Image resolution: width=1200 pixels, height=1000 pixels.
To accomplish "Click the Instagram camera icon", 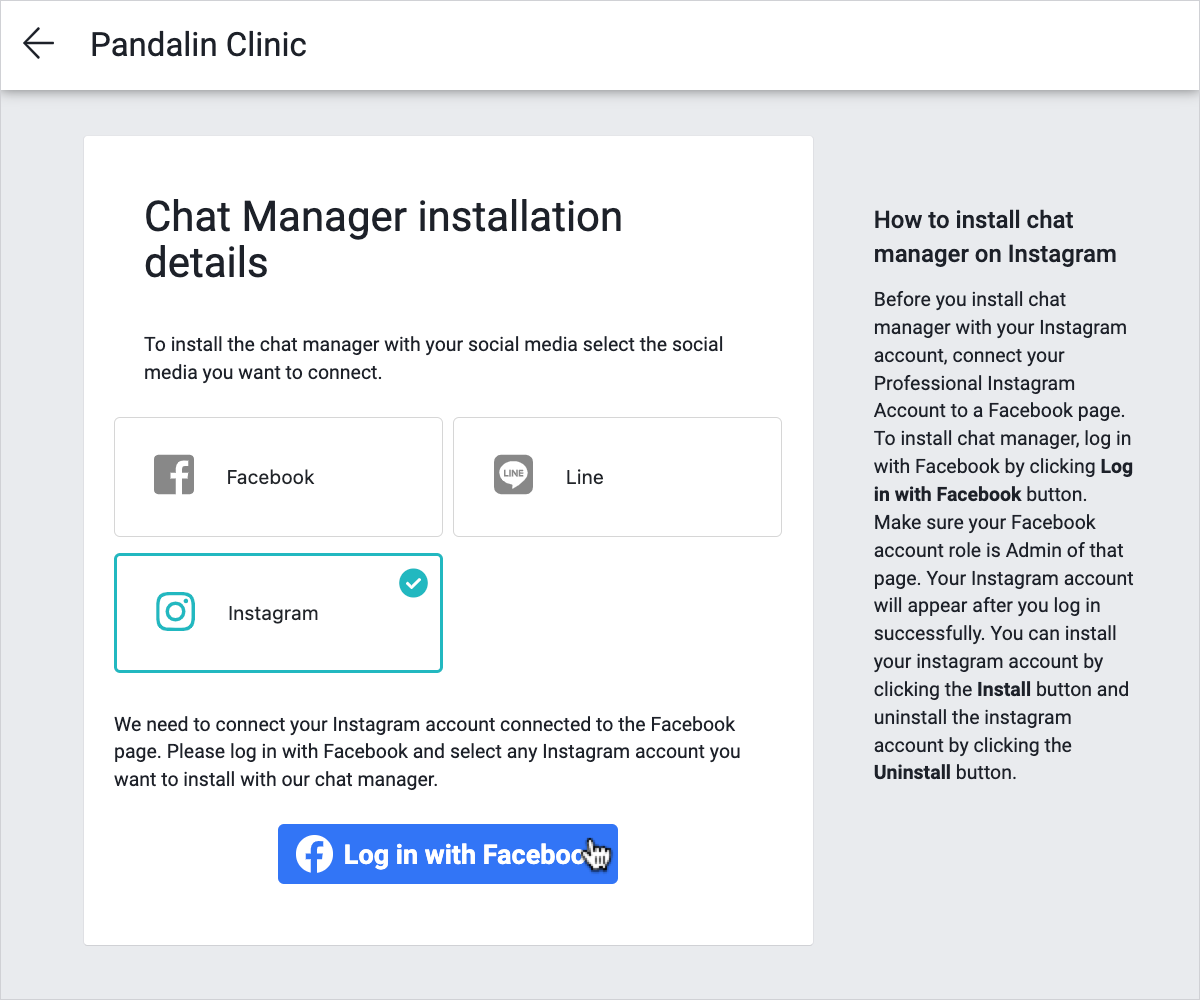I will (175, 612).
